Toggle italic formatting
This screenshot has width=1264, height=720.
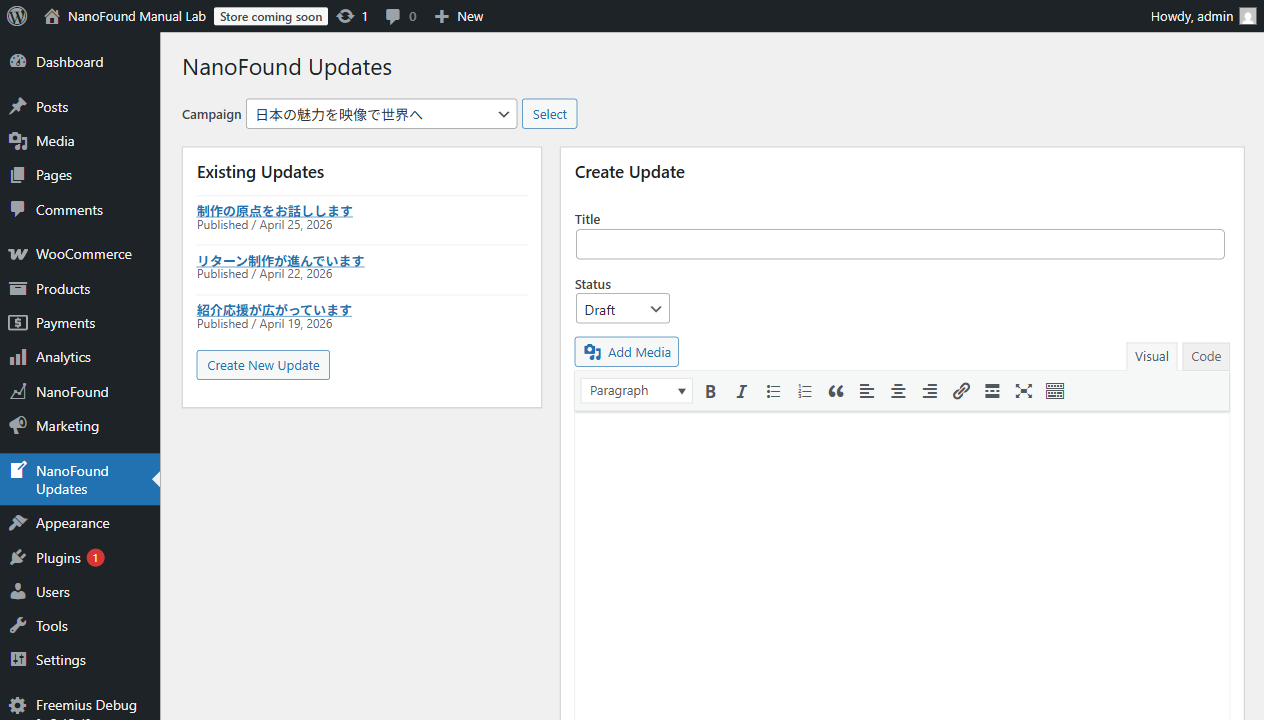point(741,391)
